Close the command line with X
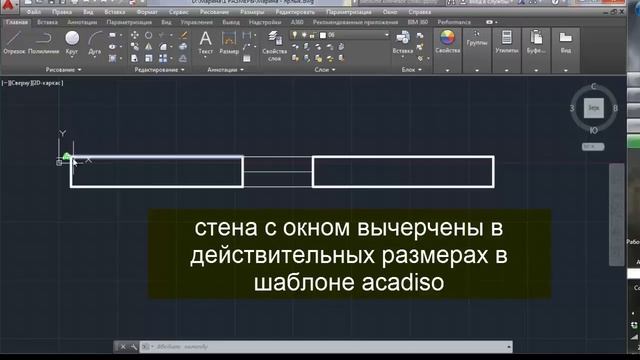The width and height of the screenshot is (640, 360). click(x=123, y=347)
